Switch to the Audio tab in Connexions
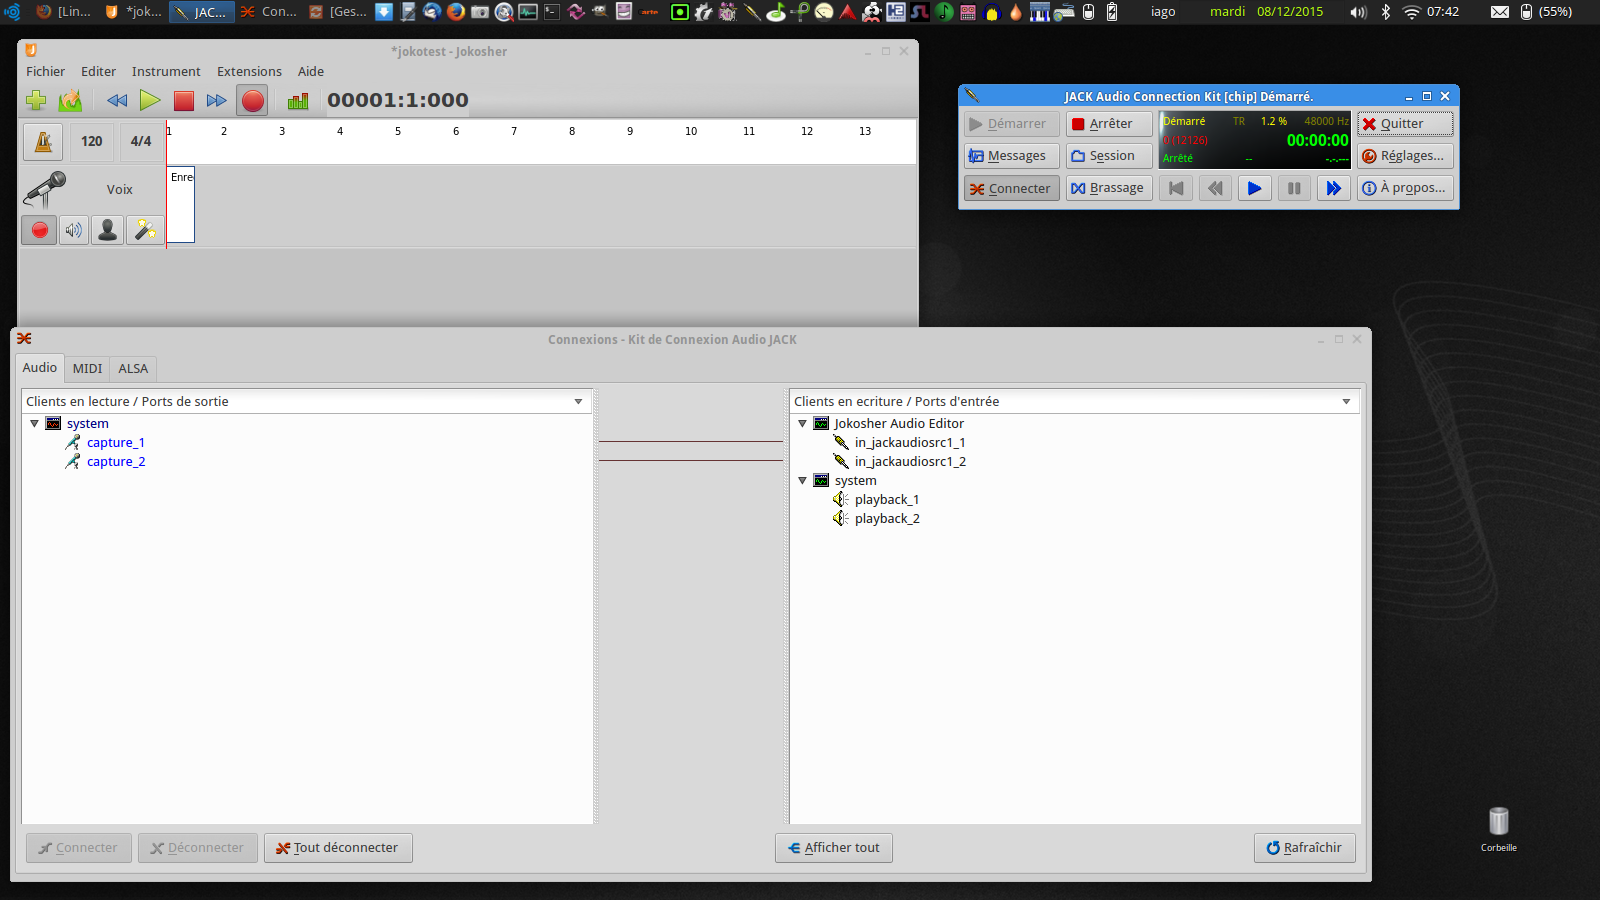This screenshot has height=900, width=1600. tap(40, 368)
